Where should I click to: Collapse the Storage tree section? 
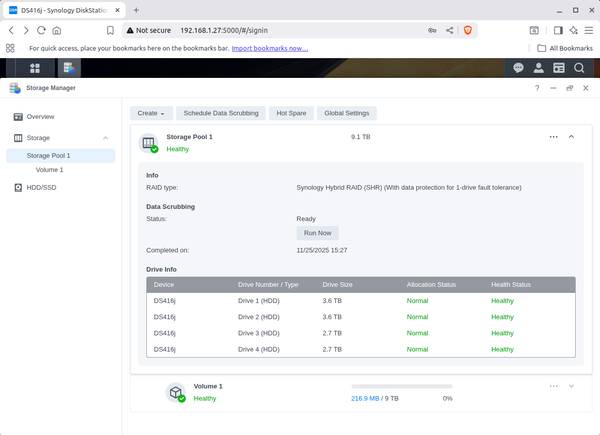106,138
